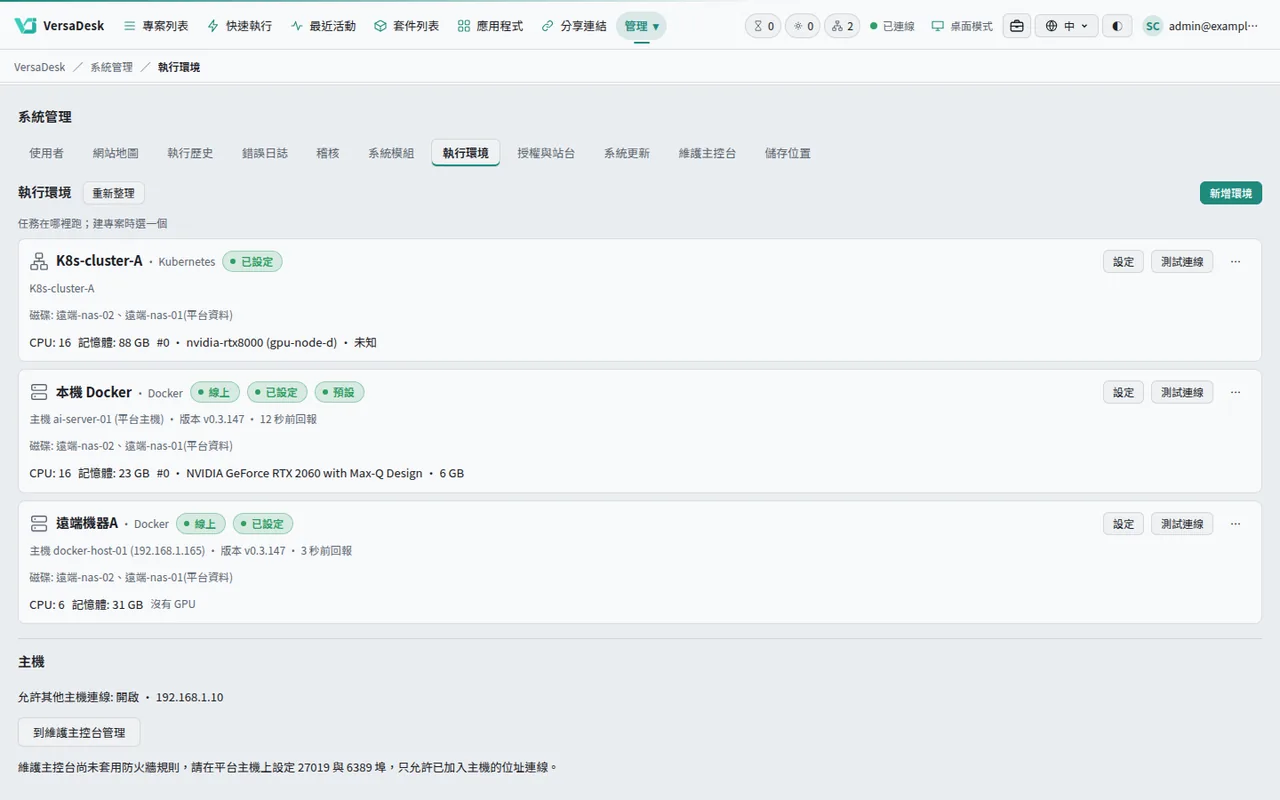Image resolution: width=1280 pixels, height=800 pixels.
Task: Click 系統管理 in the breadcrumb
Action: [111, 67]
